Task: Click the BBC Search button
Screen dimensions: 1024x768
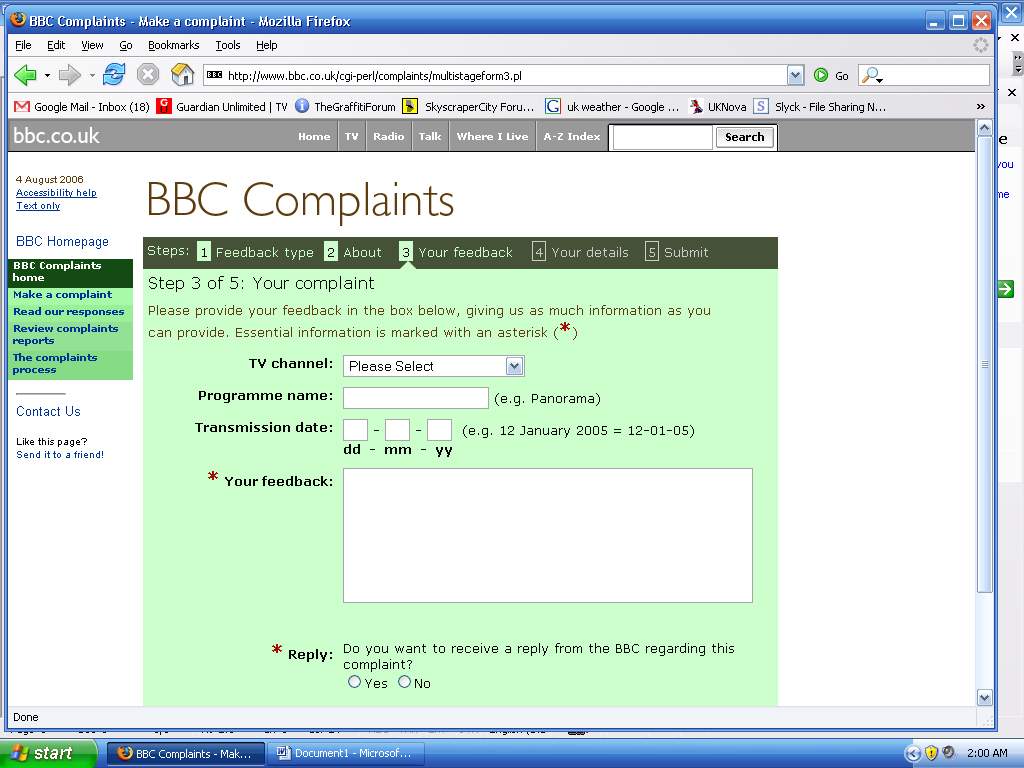Action: [x=744, y=137]
